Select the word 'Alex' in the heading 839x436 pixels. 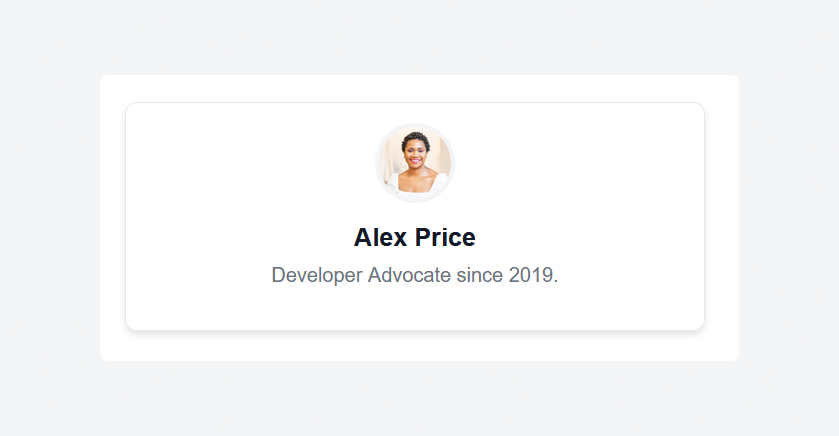pyautogui.click(x=380, y=238)
